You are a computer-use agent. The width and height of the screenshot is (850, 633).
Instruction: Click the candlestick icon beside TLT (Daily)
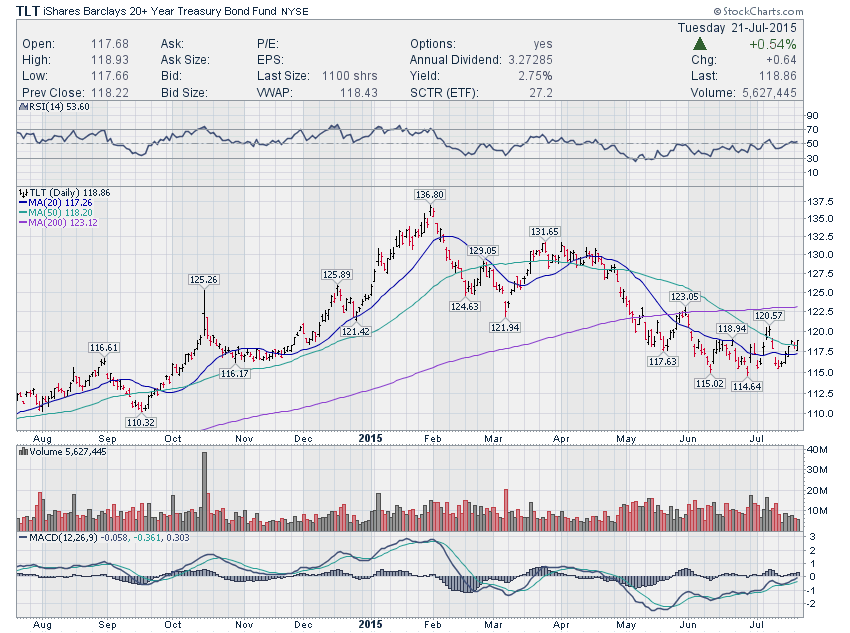pos(23,193)
